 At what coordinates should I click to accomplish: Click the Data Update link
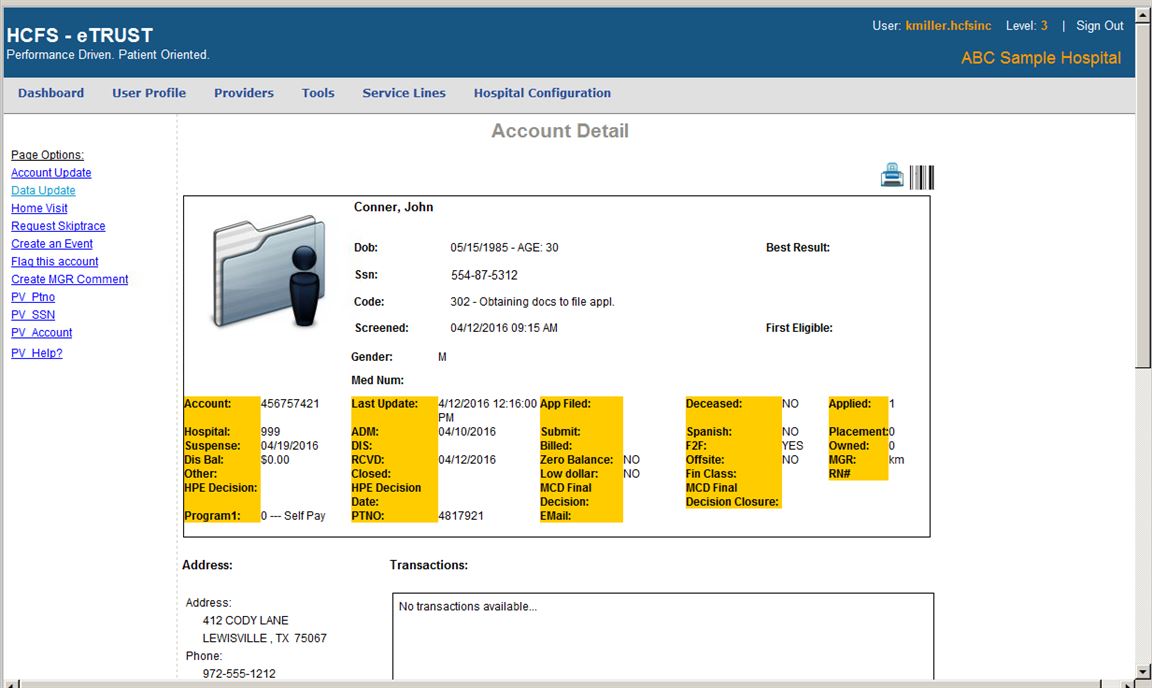point(43,191)
